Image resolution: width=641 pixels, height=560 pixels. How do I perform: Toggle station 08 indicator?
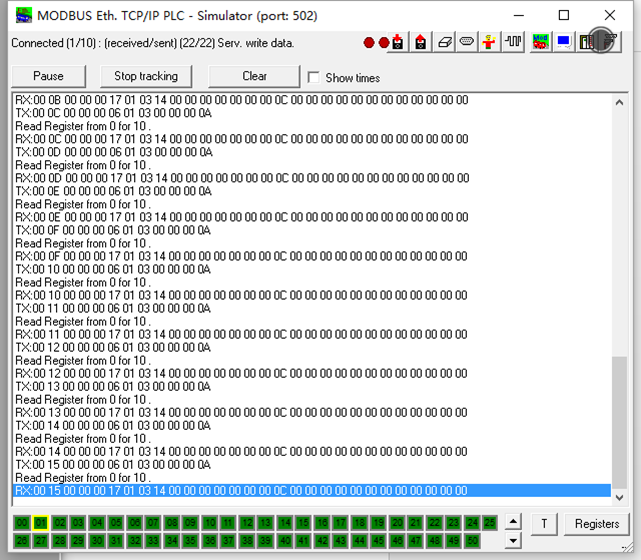click(x=172, y=523)
